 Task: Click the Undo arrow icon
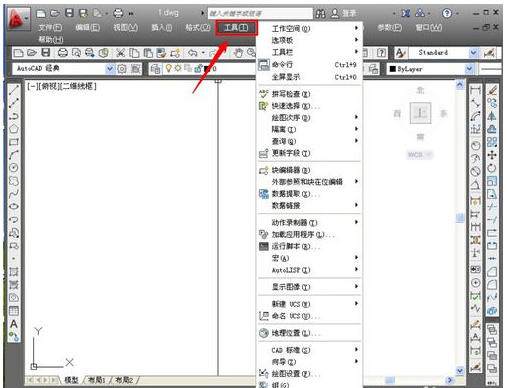click(193, 53)
